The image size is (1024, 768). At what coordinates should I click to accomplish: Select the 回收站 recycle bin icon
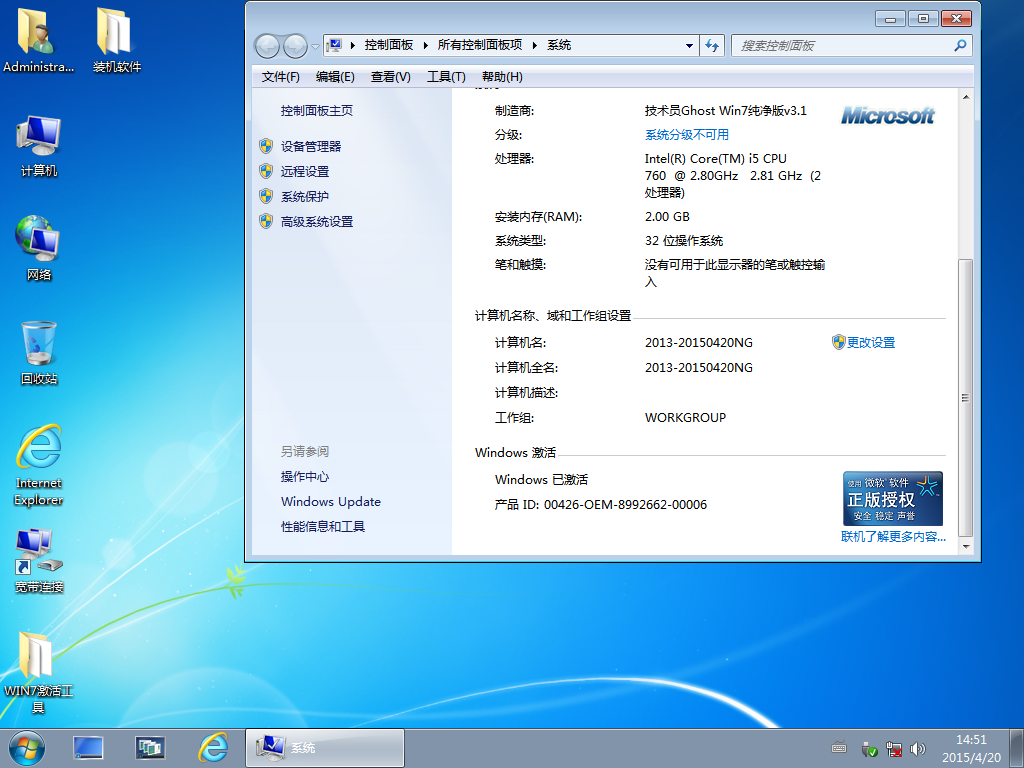[39, 353]
